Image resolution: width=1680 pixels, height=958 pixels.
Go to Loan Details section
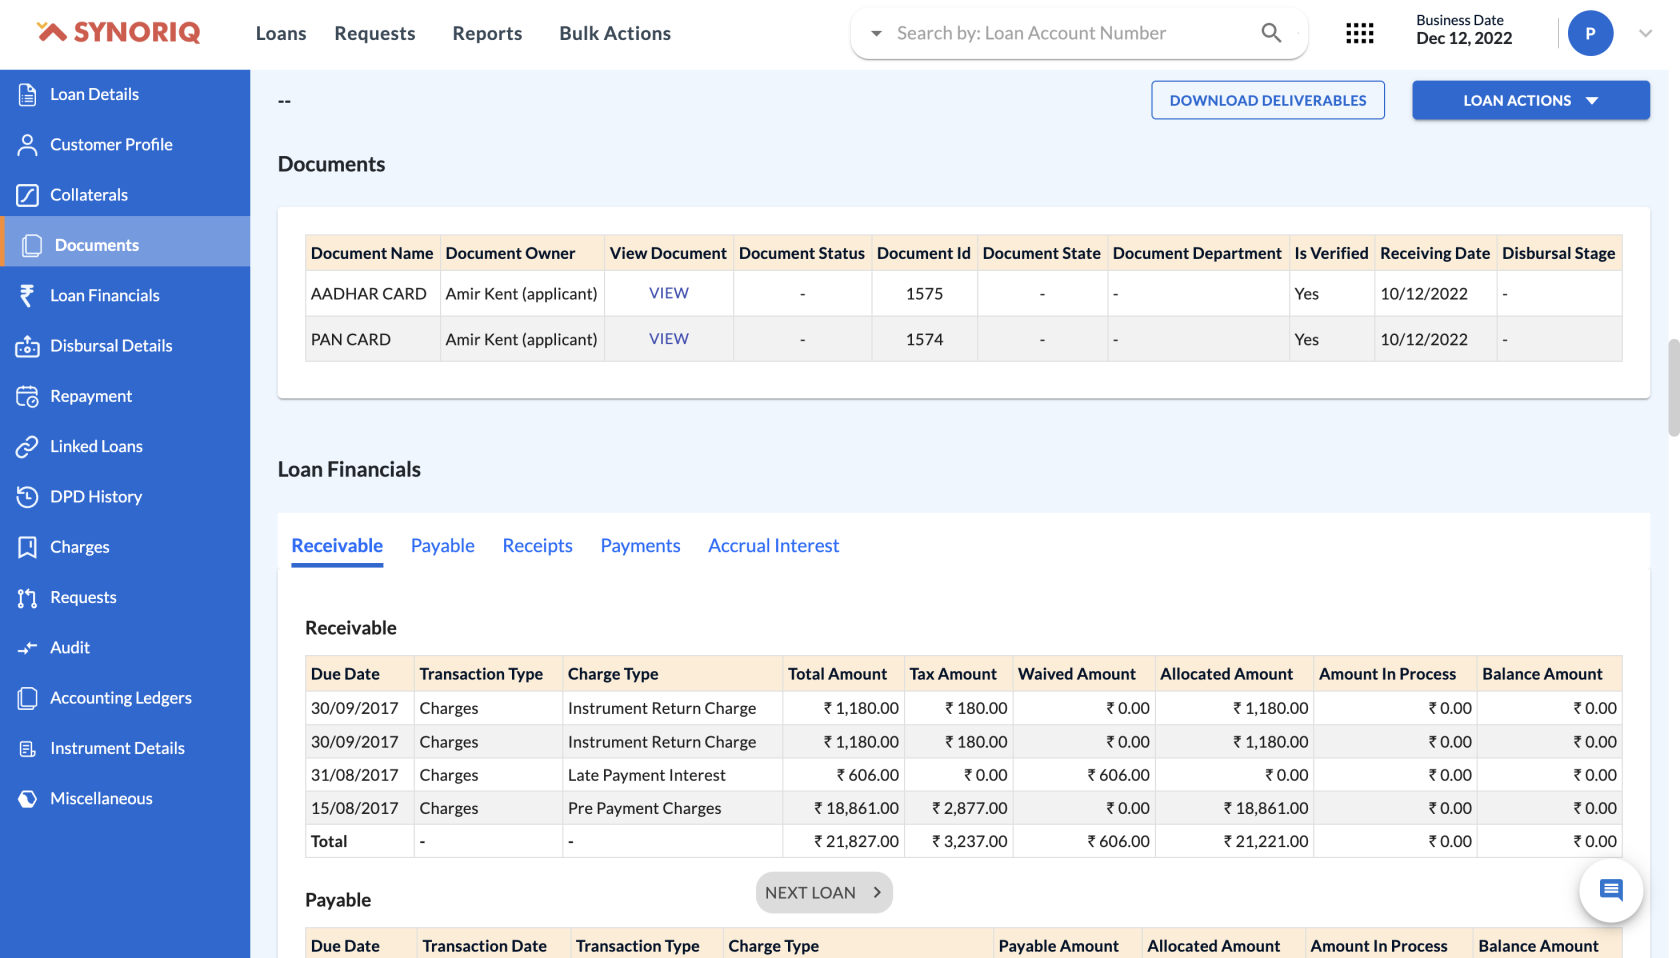[x=95, y=94]
